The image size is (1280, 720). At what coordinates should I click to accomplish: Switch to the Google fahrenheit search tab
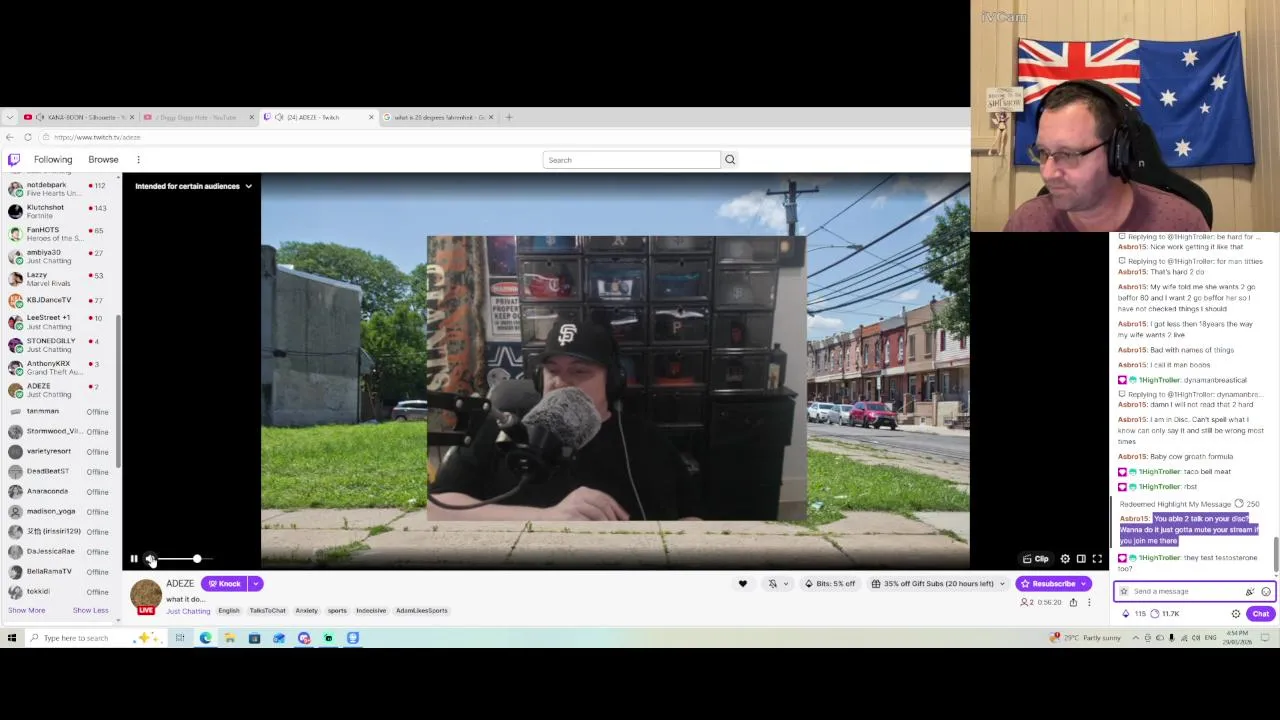pyautogui.click(x=438, y=117)
